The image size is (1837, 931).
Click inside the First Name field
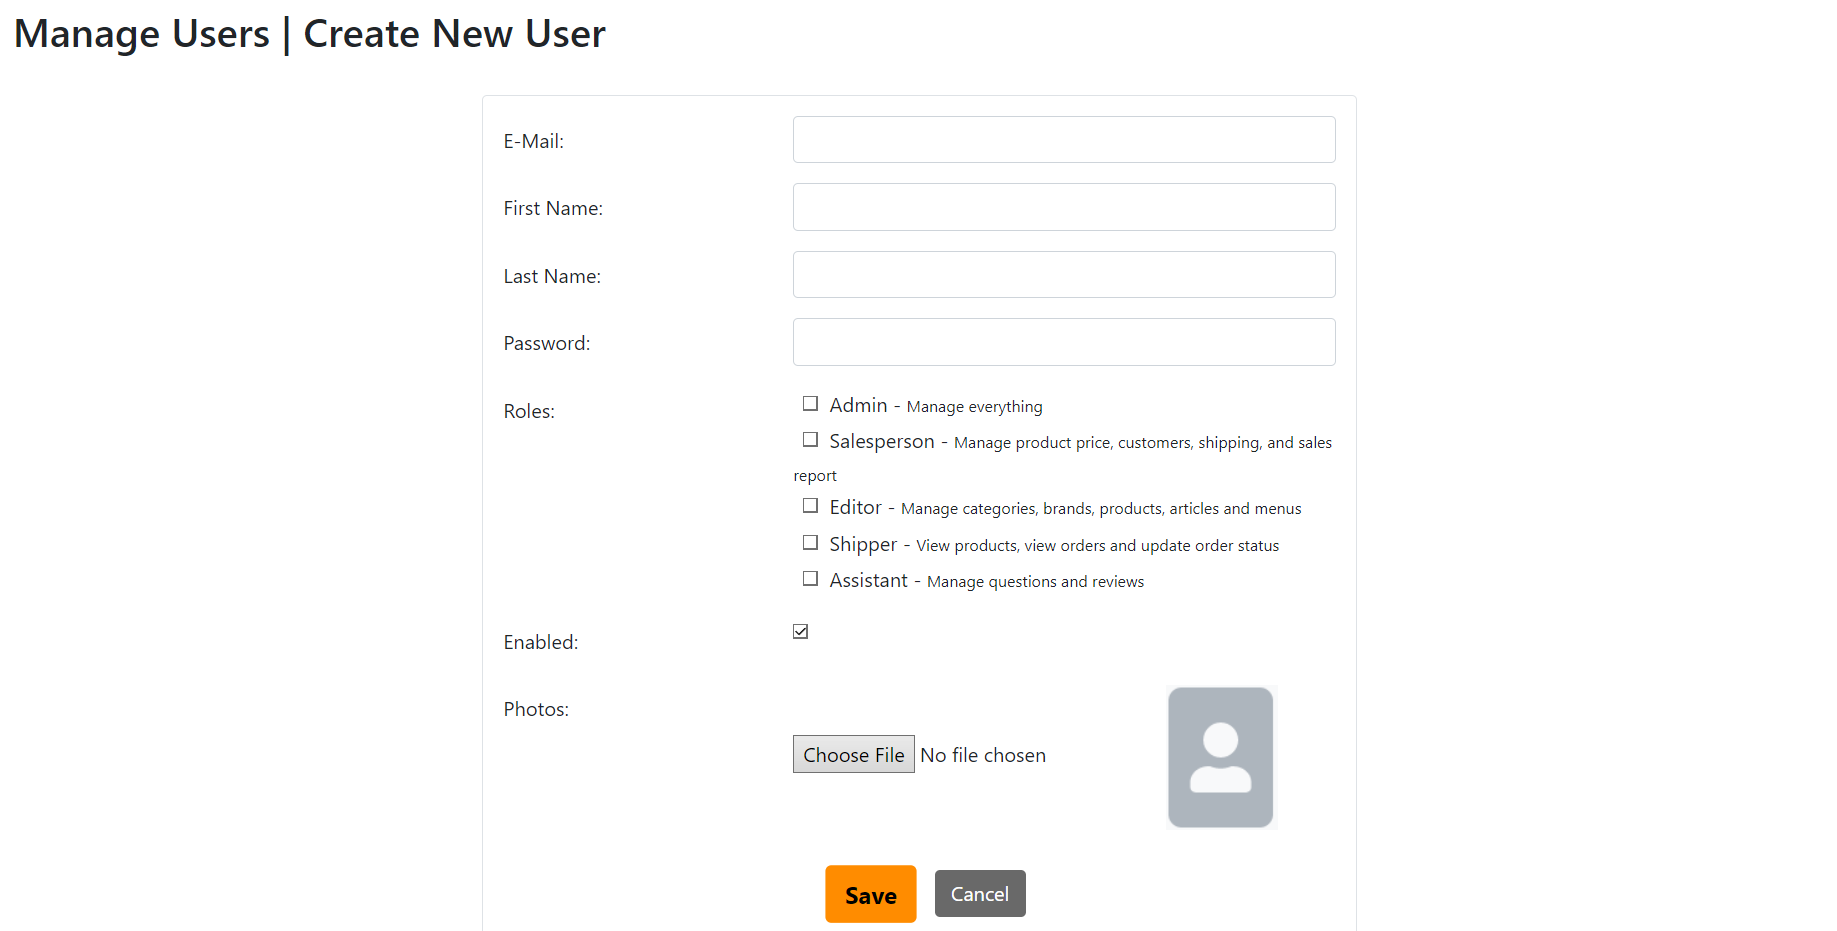click(x=1063, y=207)
